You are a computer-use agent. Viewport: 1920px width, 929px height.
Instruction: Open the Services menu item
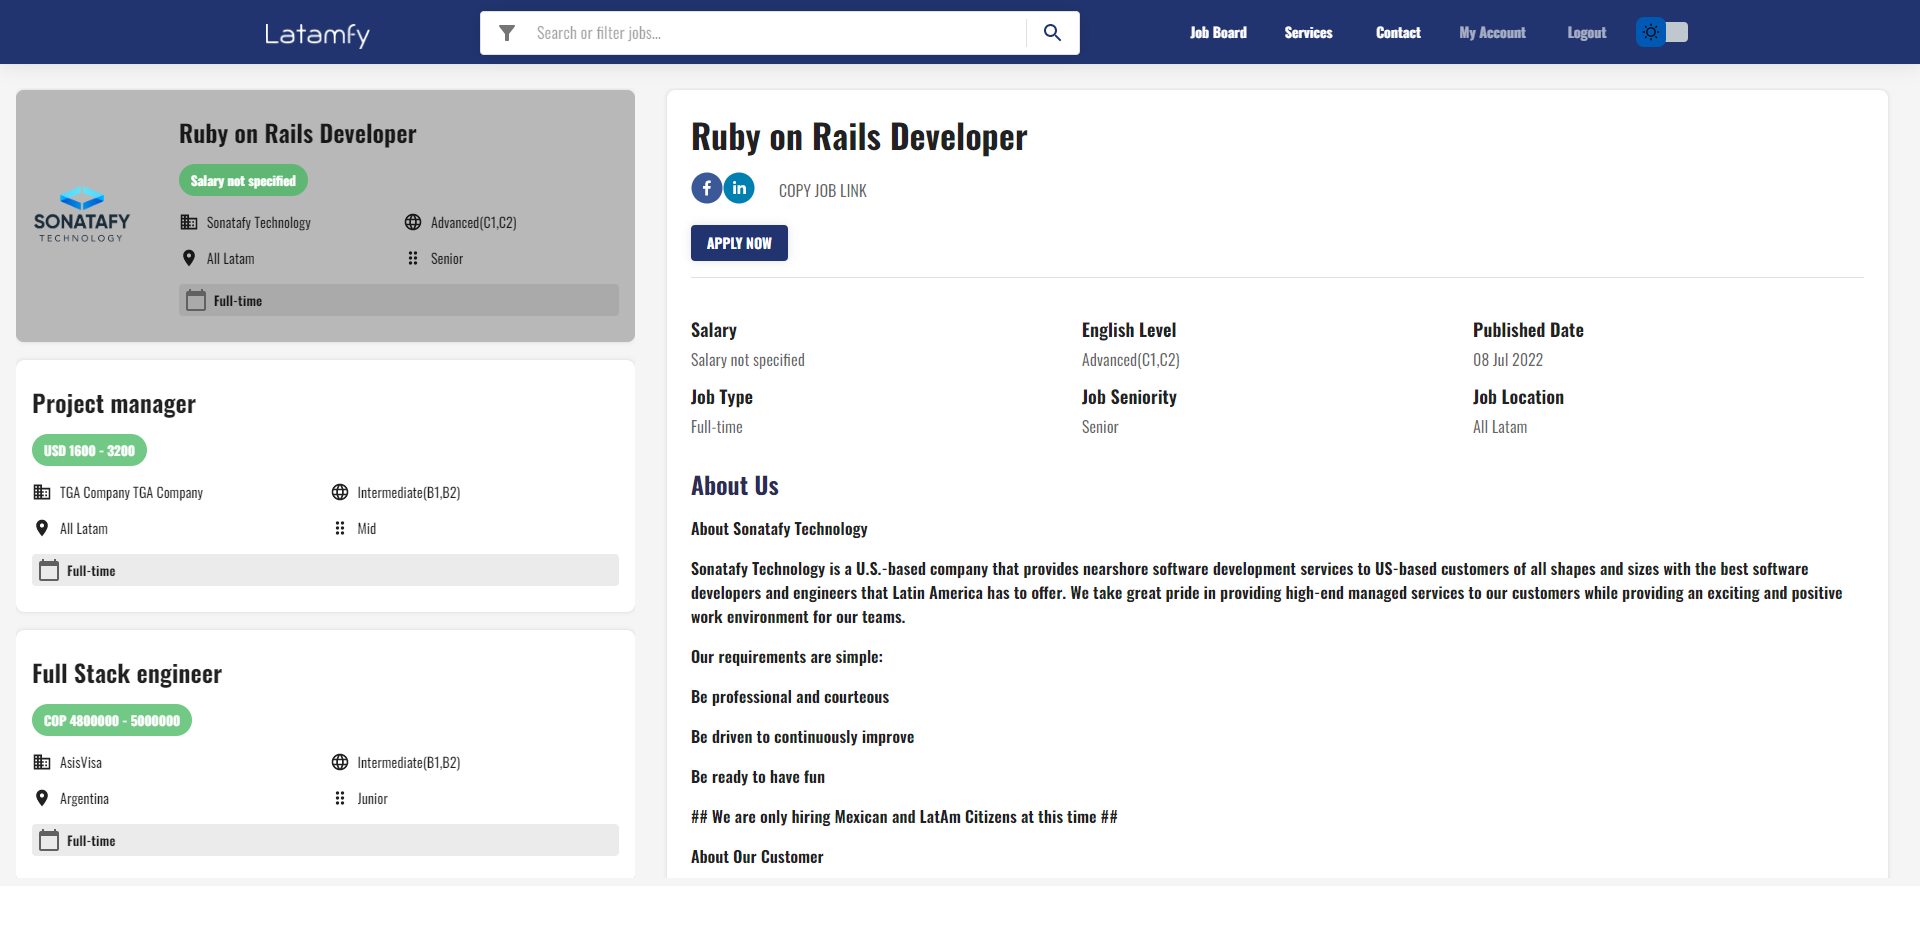coord(1308,33)
